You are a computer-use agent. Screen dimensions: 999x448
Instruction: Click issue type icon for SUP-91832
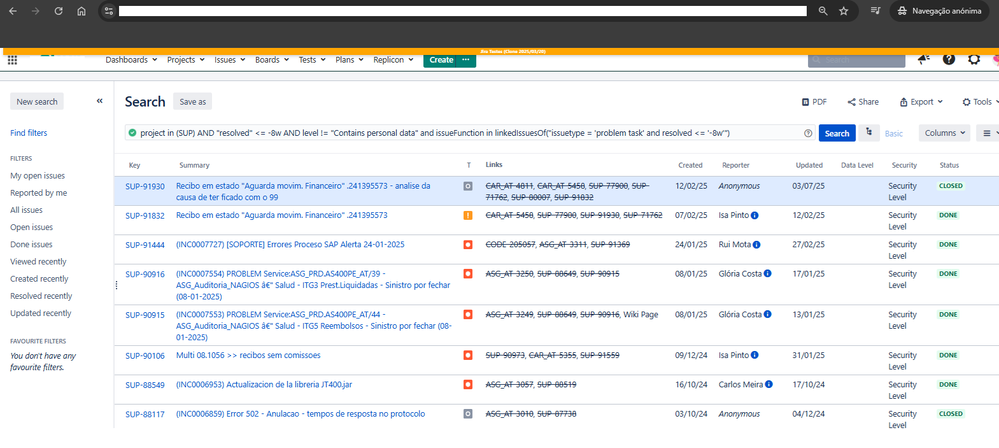point(468,215)
